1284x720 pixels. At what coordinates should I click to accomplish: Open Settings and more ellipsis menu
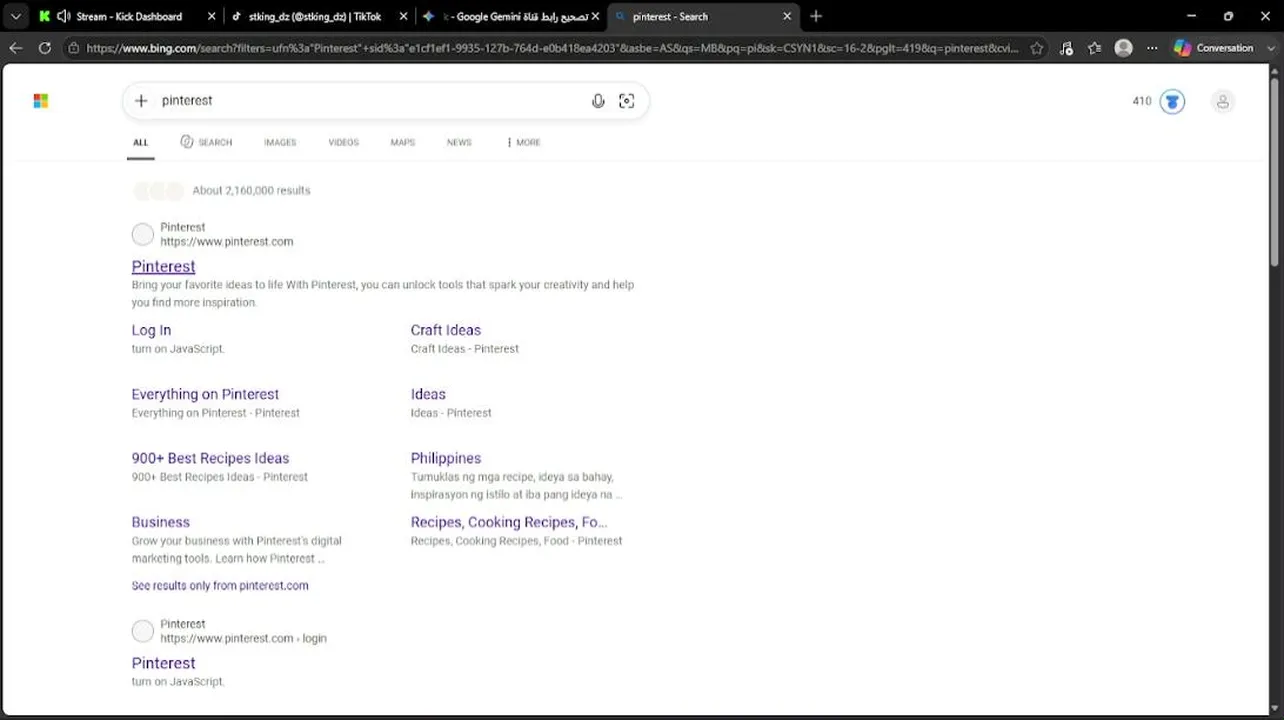[x=1152, y=48]
